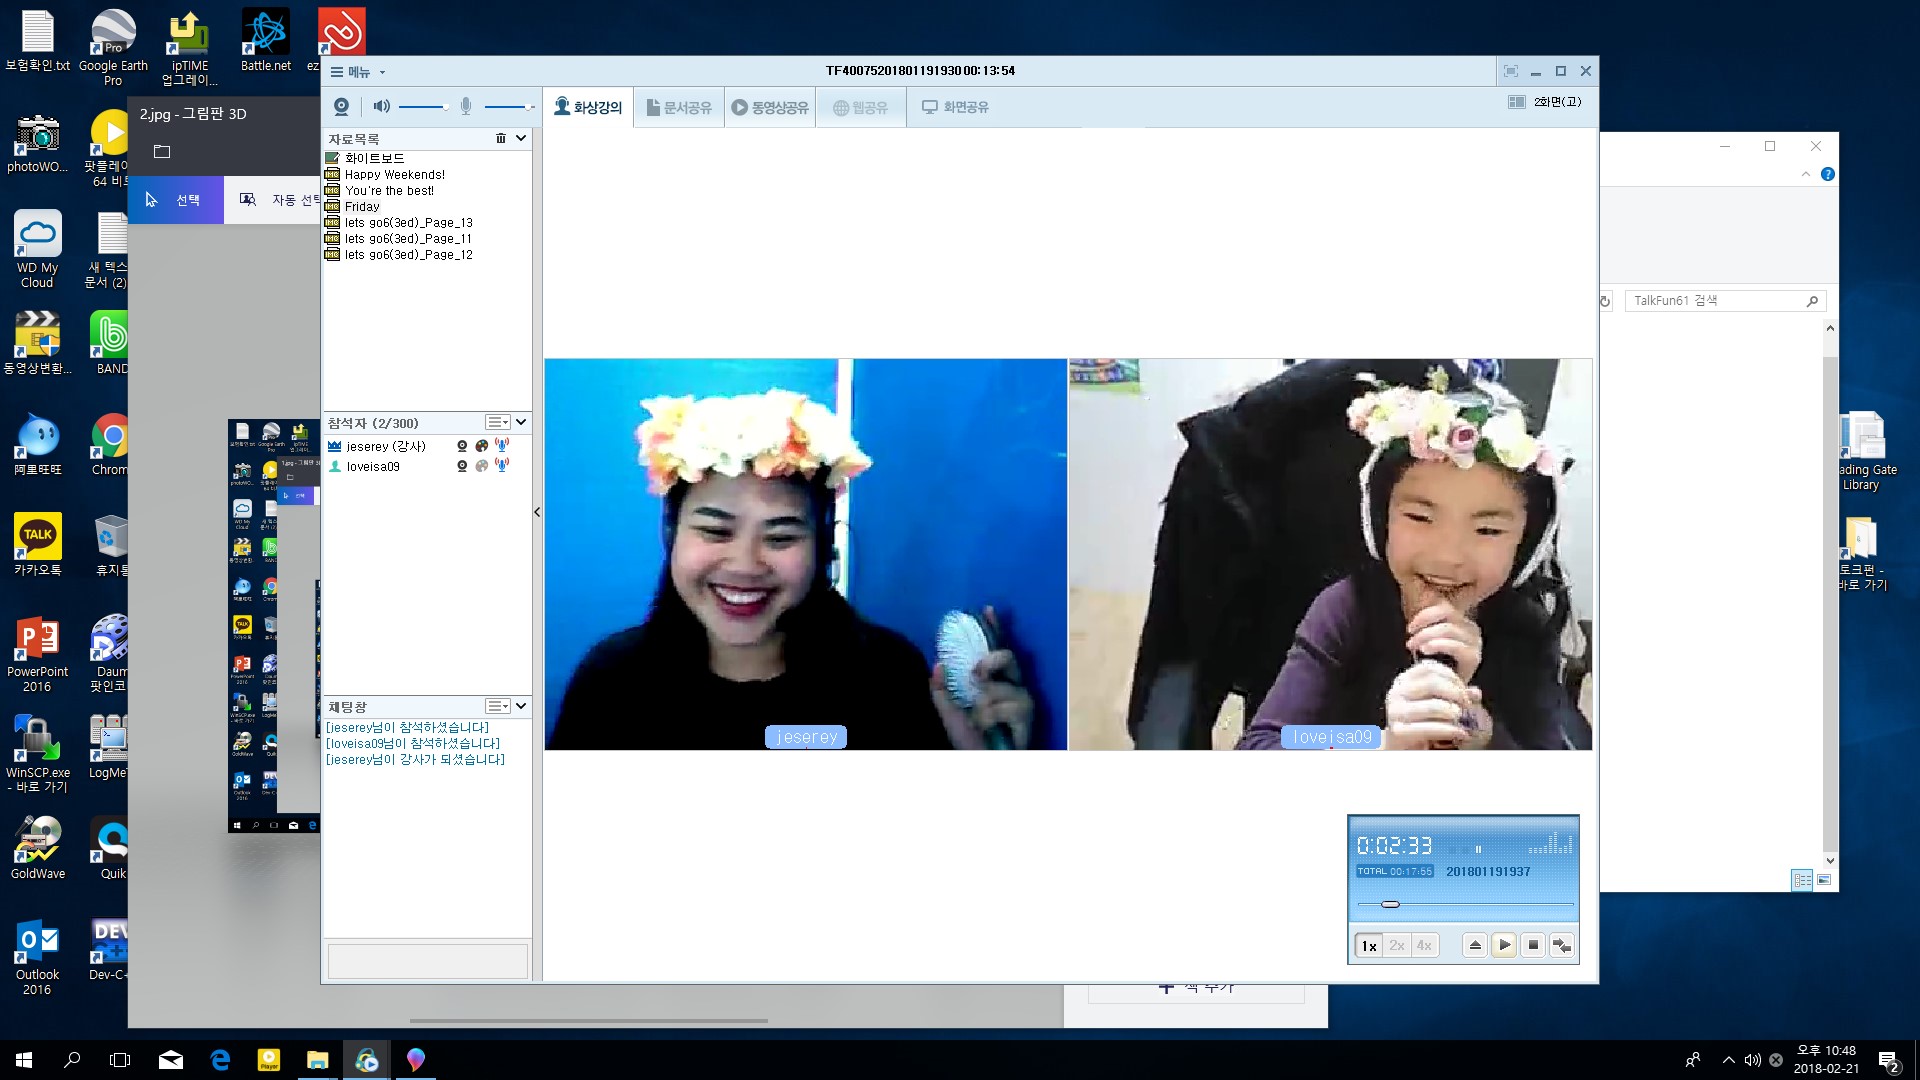Switch to the 문서공유 tab
The height and width of the screenshot is (1080, 1920).
point(679,107)
